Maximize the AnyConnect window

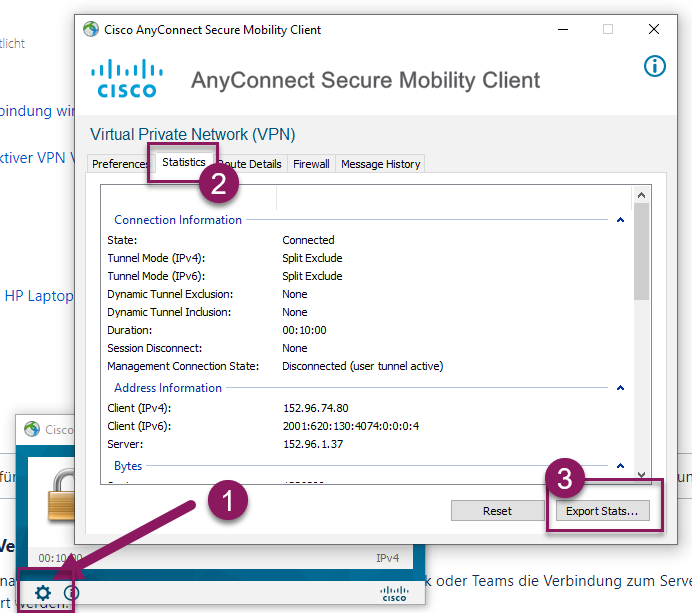coord(608,30)
